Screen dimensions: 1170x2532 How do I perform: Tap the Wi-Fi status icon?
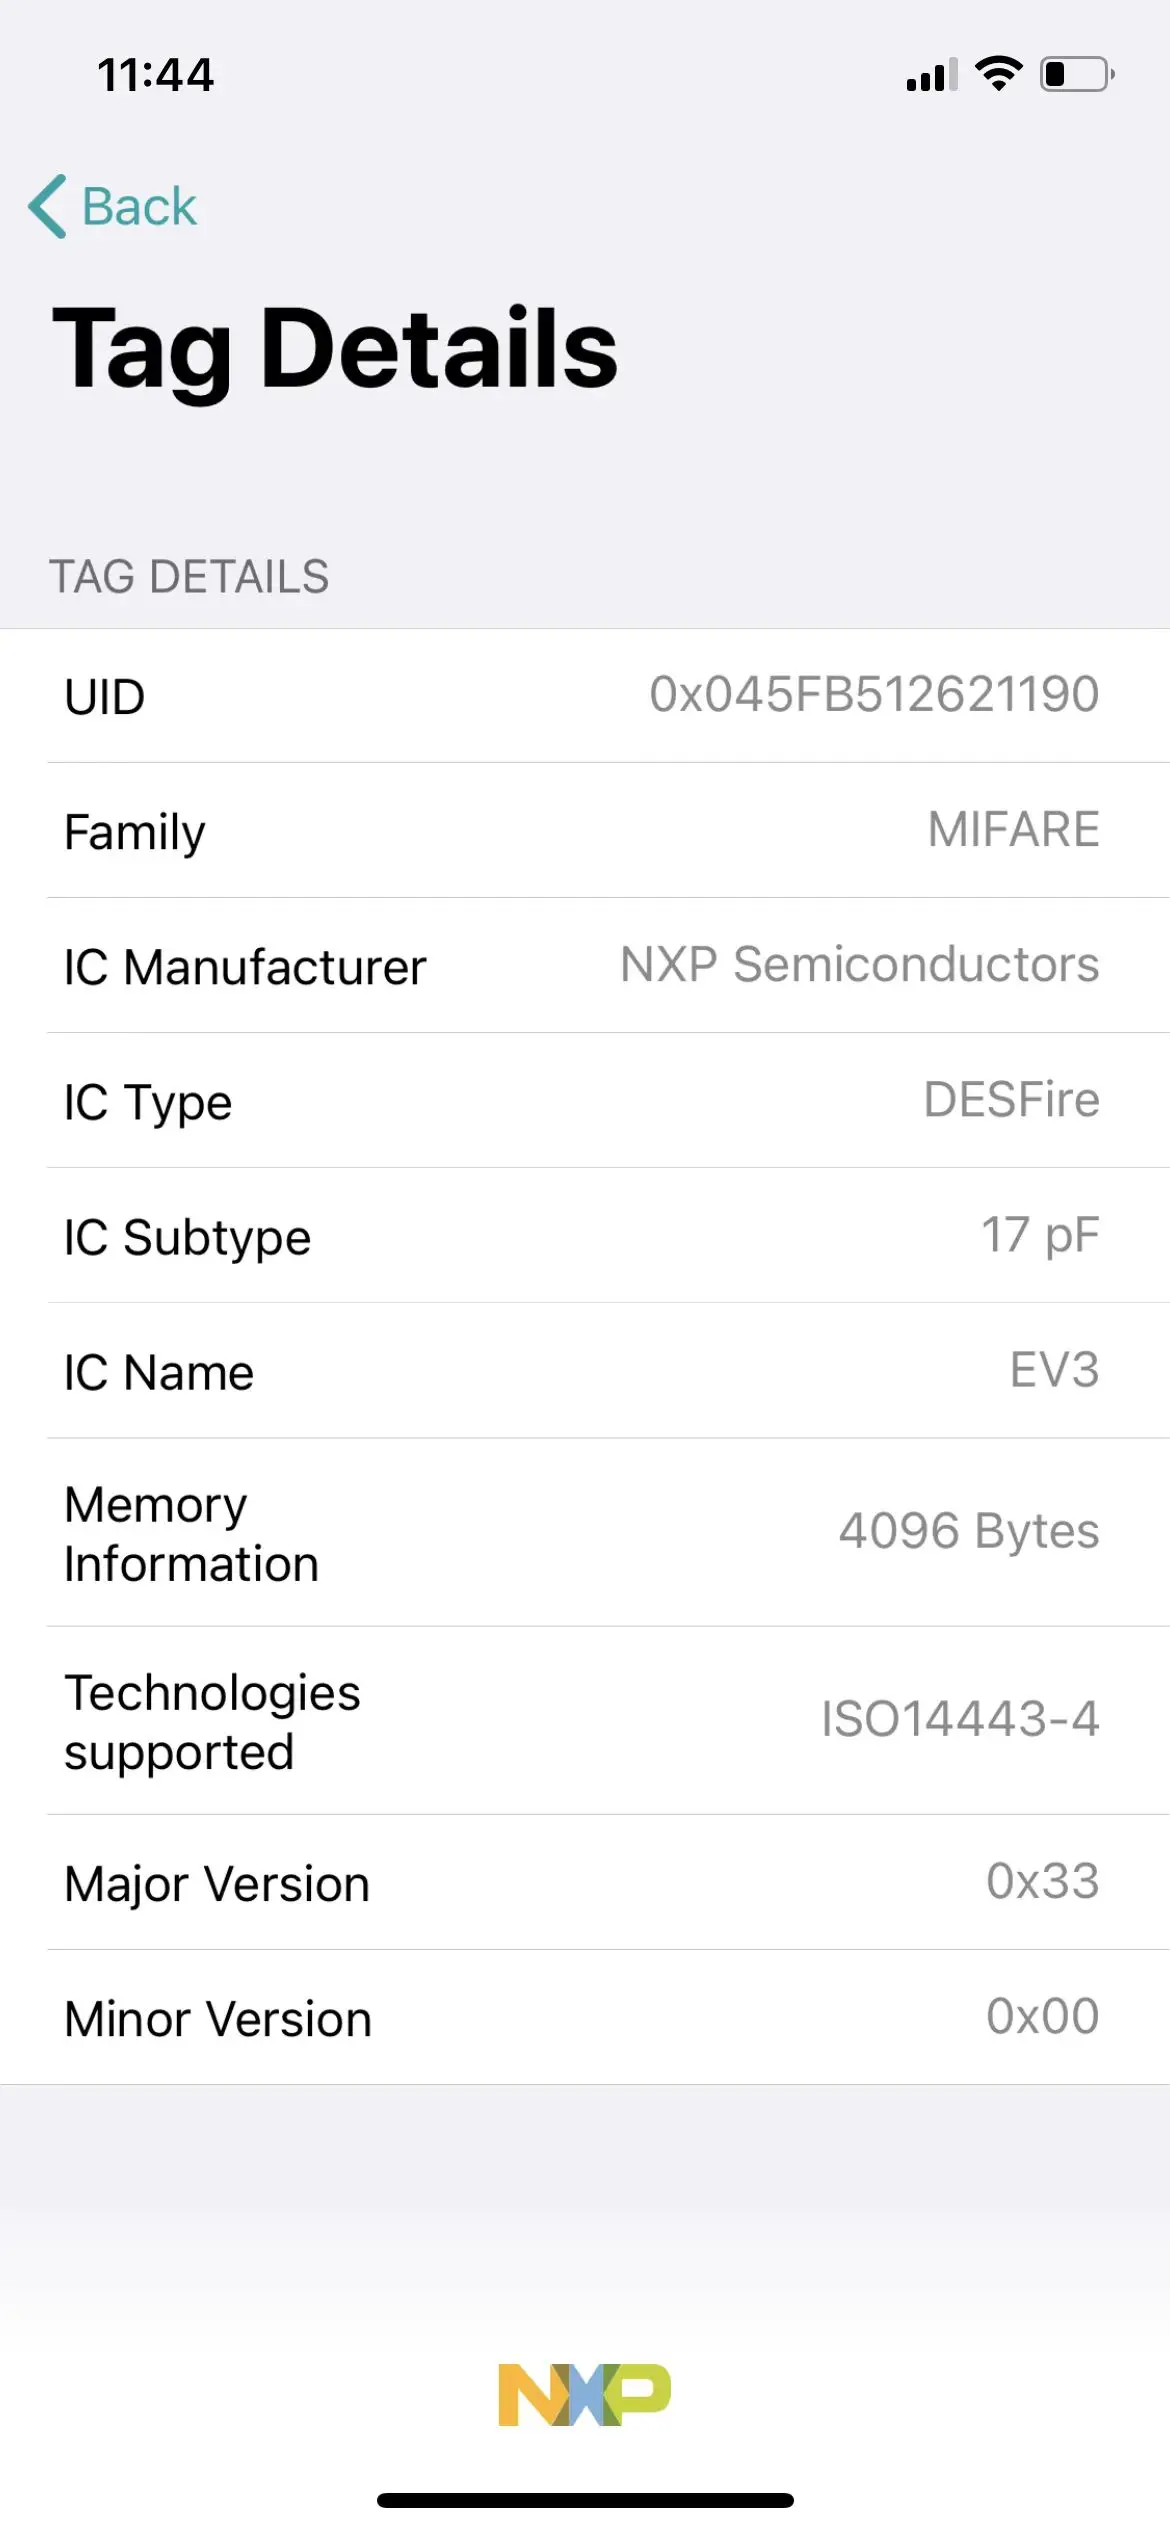(998, 74)
